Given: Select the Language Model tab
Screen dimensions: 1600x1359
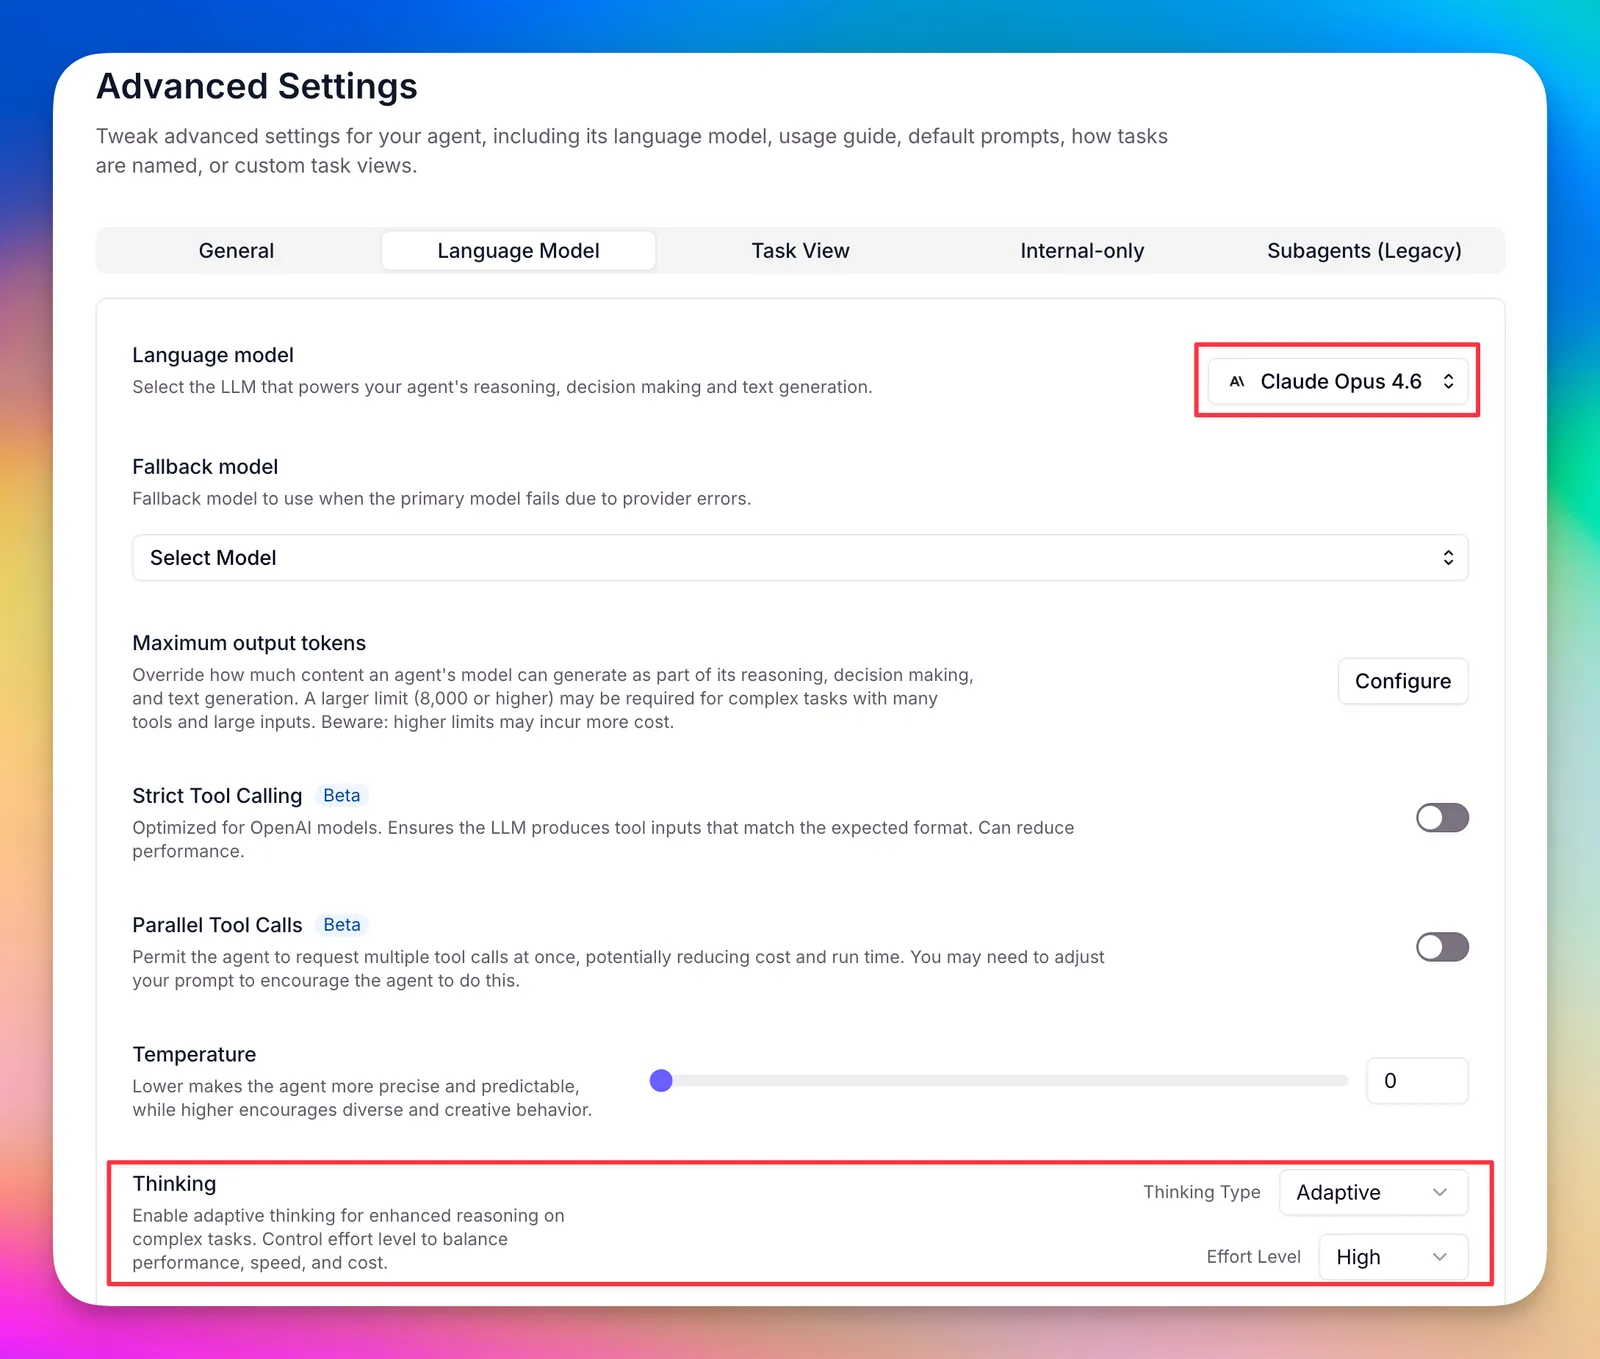Looking at the screenshot, I should pyautogui.click(x=518, y=251).
